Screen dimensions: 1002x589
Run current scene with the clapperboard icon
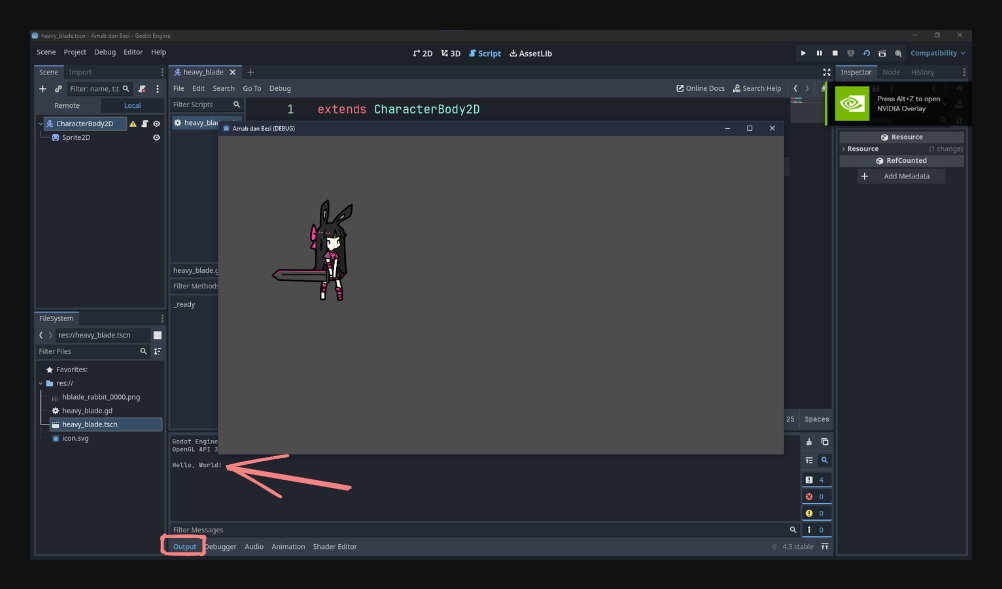pyautogui.click(x=883, y=54)
